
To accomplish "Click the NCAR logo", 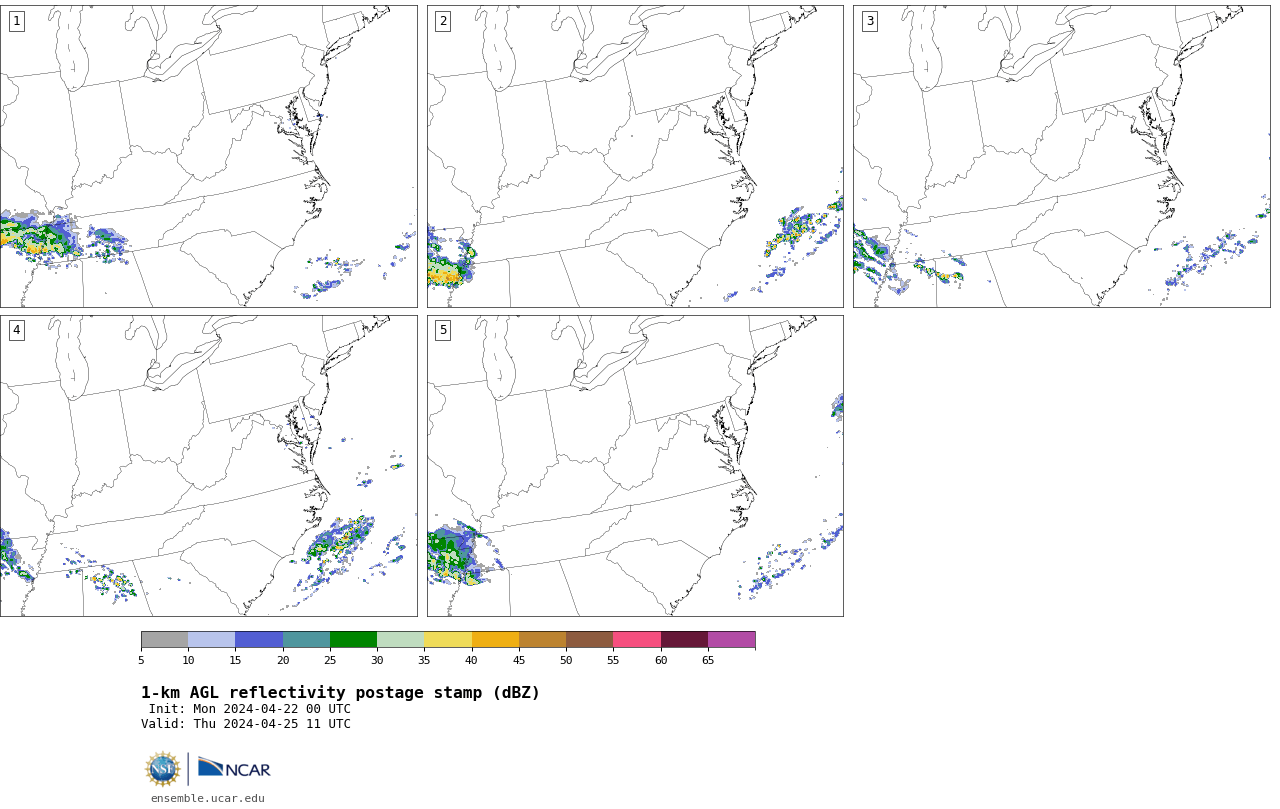I will 234,768.
